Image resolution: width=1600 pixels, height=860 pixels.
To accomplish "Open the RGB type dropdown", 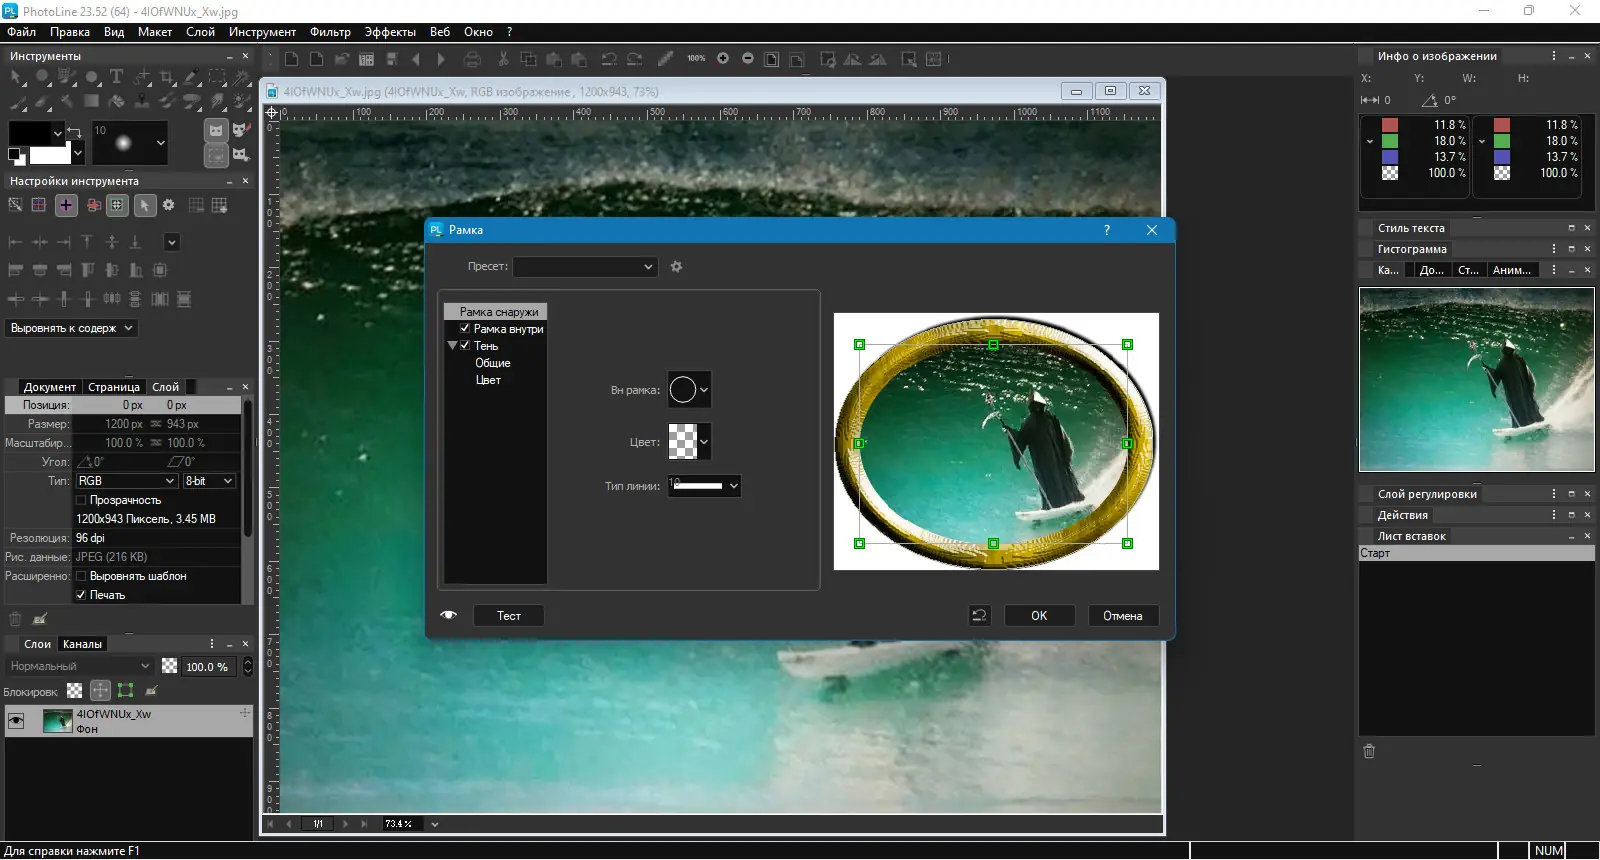I will coord(127,481).
